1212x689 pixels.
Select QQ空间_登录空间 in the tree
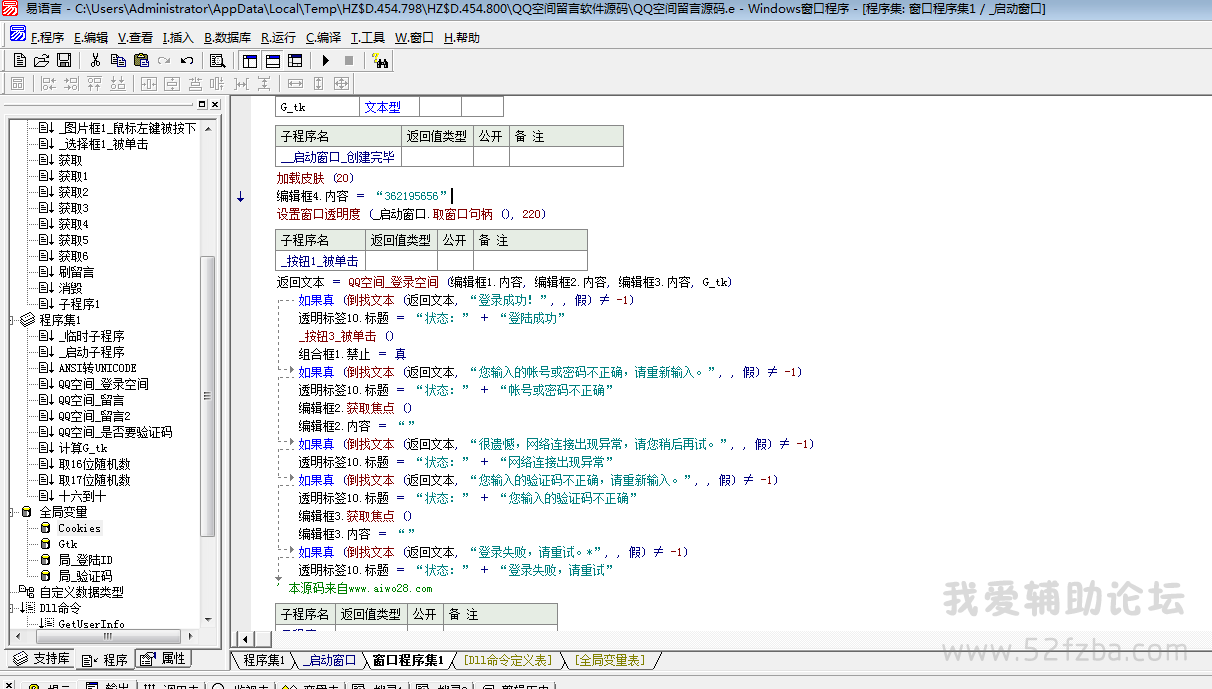pos(103,384)
